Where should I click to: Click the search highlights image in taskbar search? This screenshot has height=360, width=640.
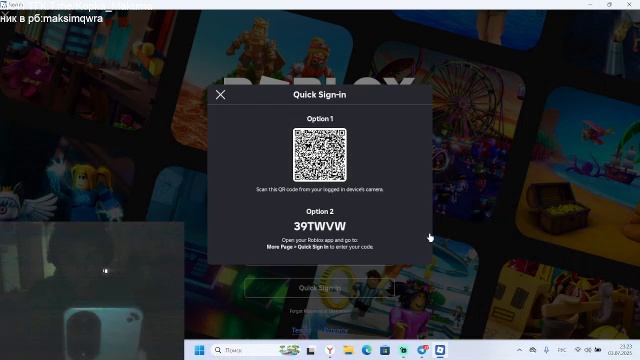coord(289,350)
